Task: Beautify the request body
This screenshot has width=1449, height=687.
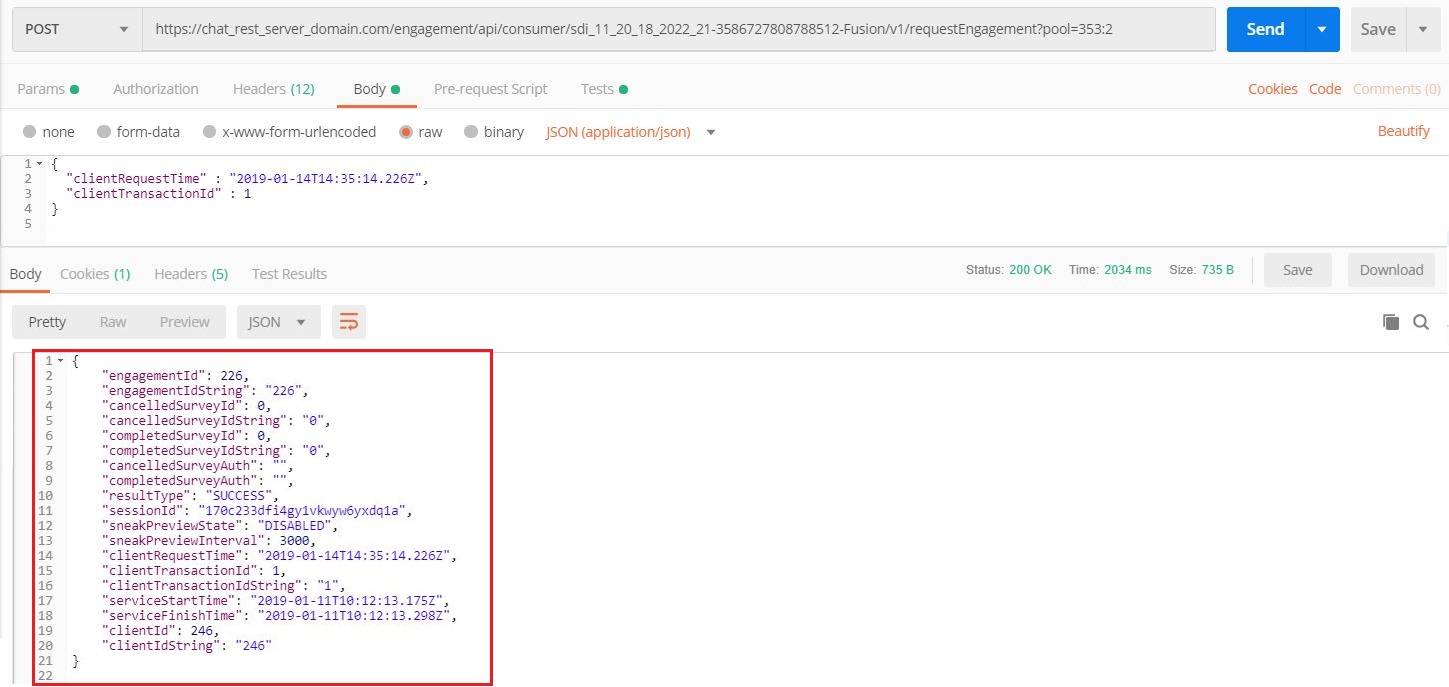Action: point(1404,131)
